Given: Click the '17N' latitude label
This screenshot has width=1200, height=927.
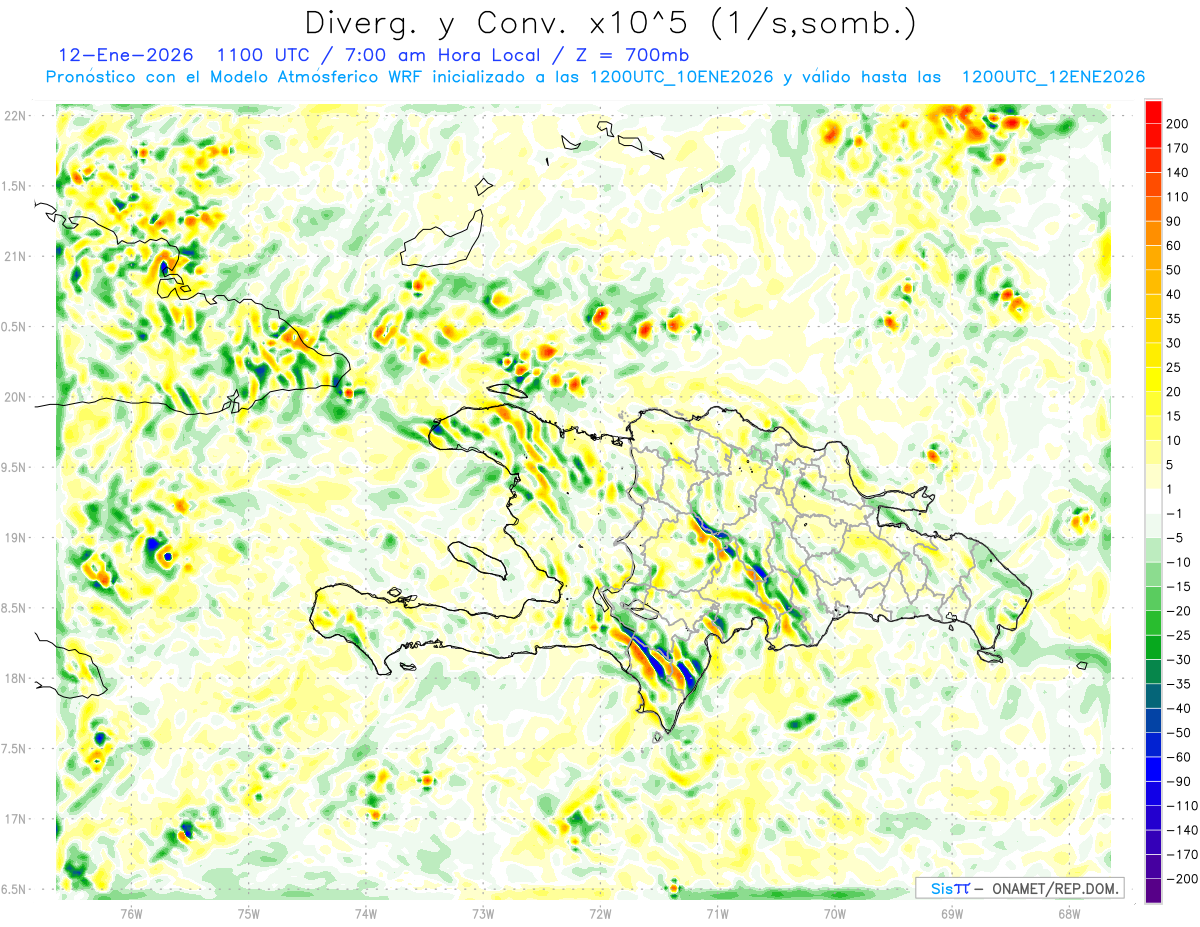Looking at the screenshot, I should pos(14,820).
